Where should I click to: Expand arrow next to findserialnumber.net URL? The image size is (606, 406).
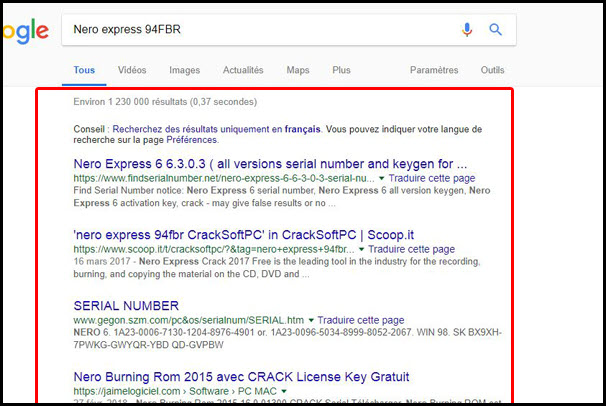click(x=382, y=178)
